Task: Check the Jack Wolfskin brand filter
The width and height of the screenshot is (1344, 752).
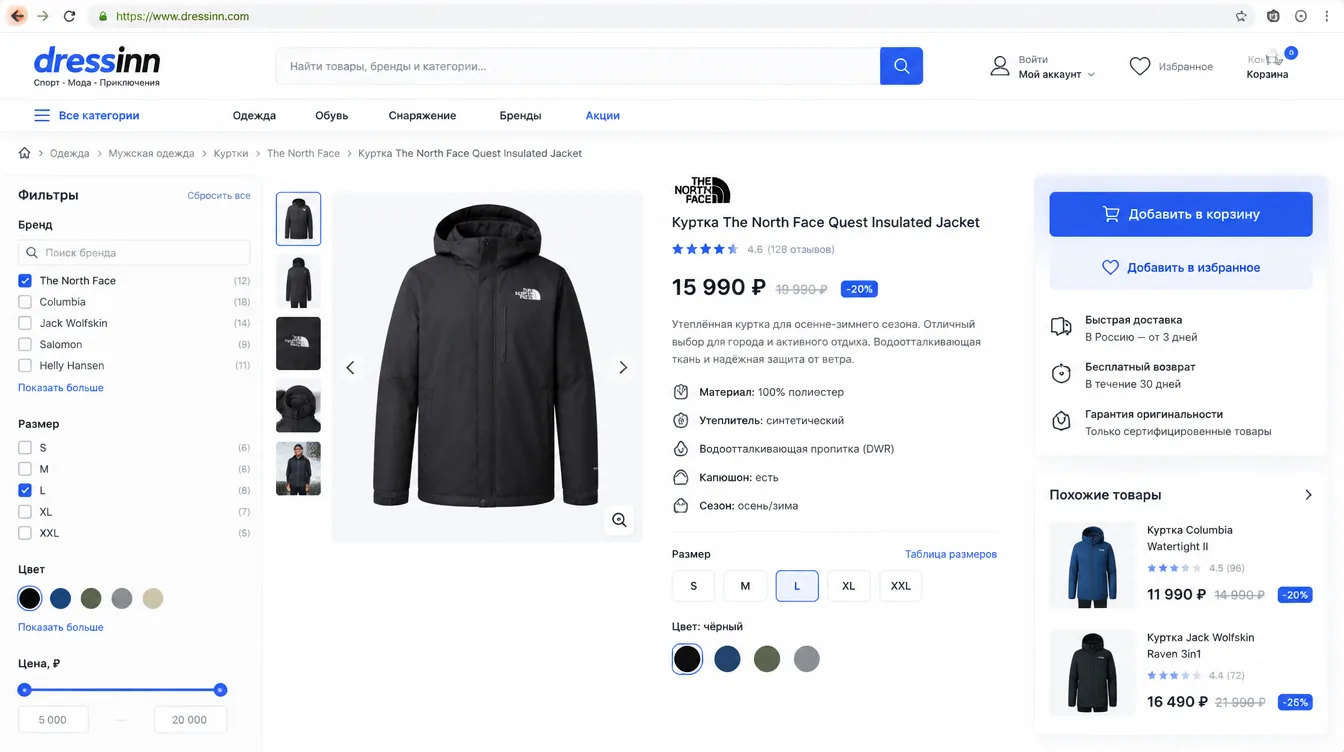Action: tap(25, 323)
